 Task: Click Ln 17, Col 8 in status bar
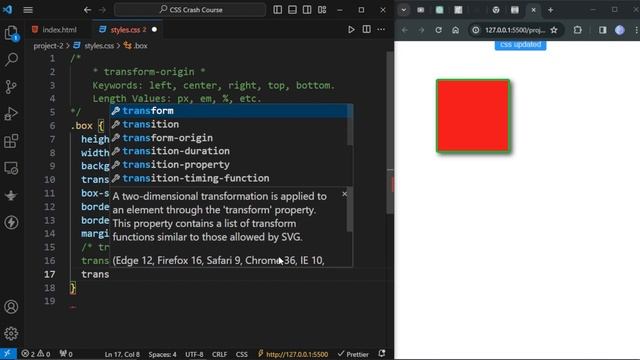(122, 354)
